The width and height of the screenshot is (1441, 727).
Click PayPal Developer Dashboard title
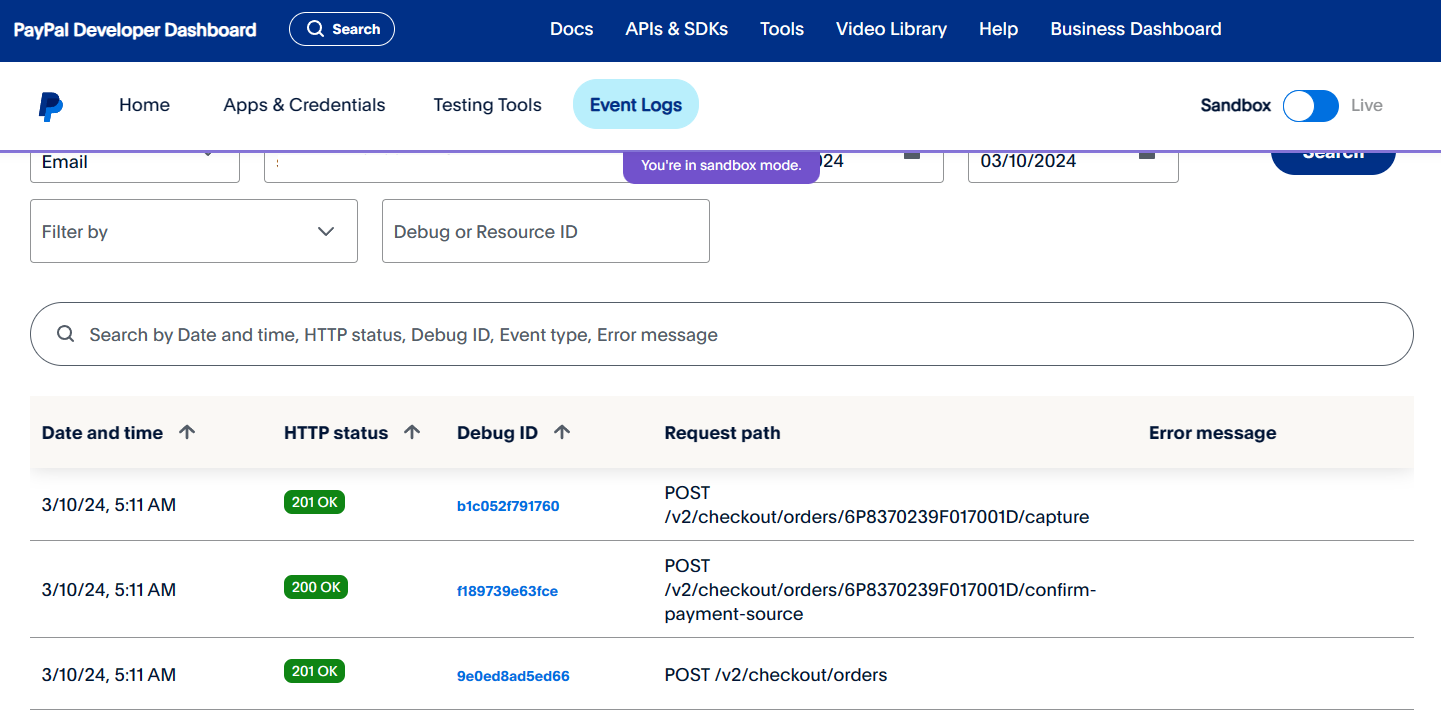(x=135, y=30)
